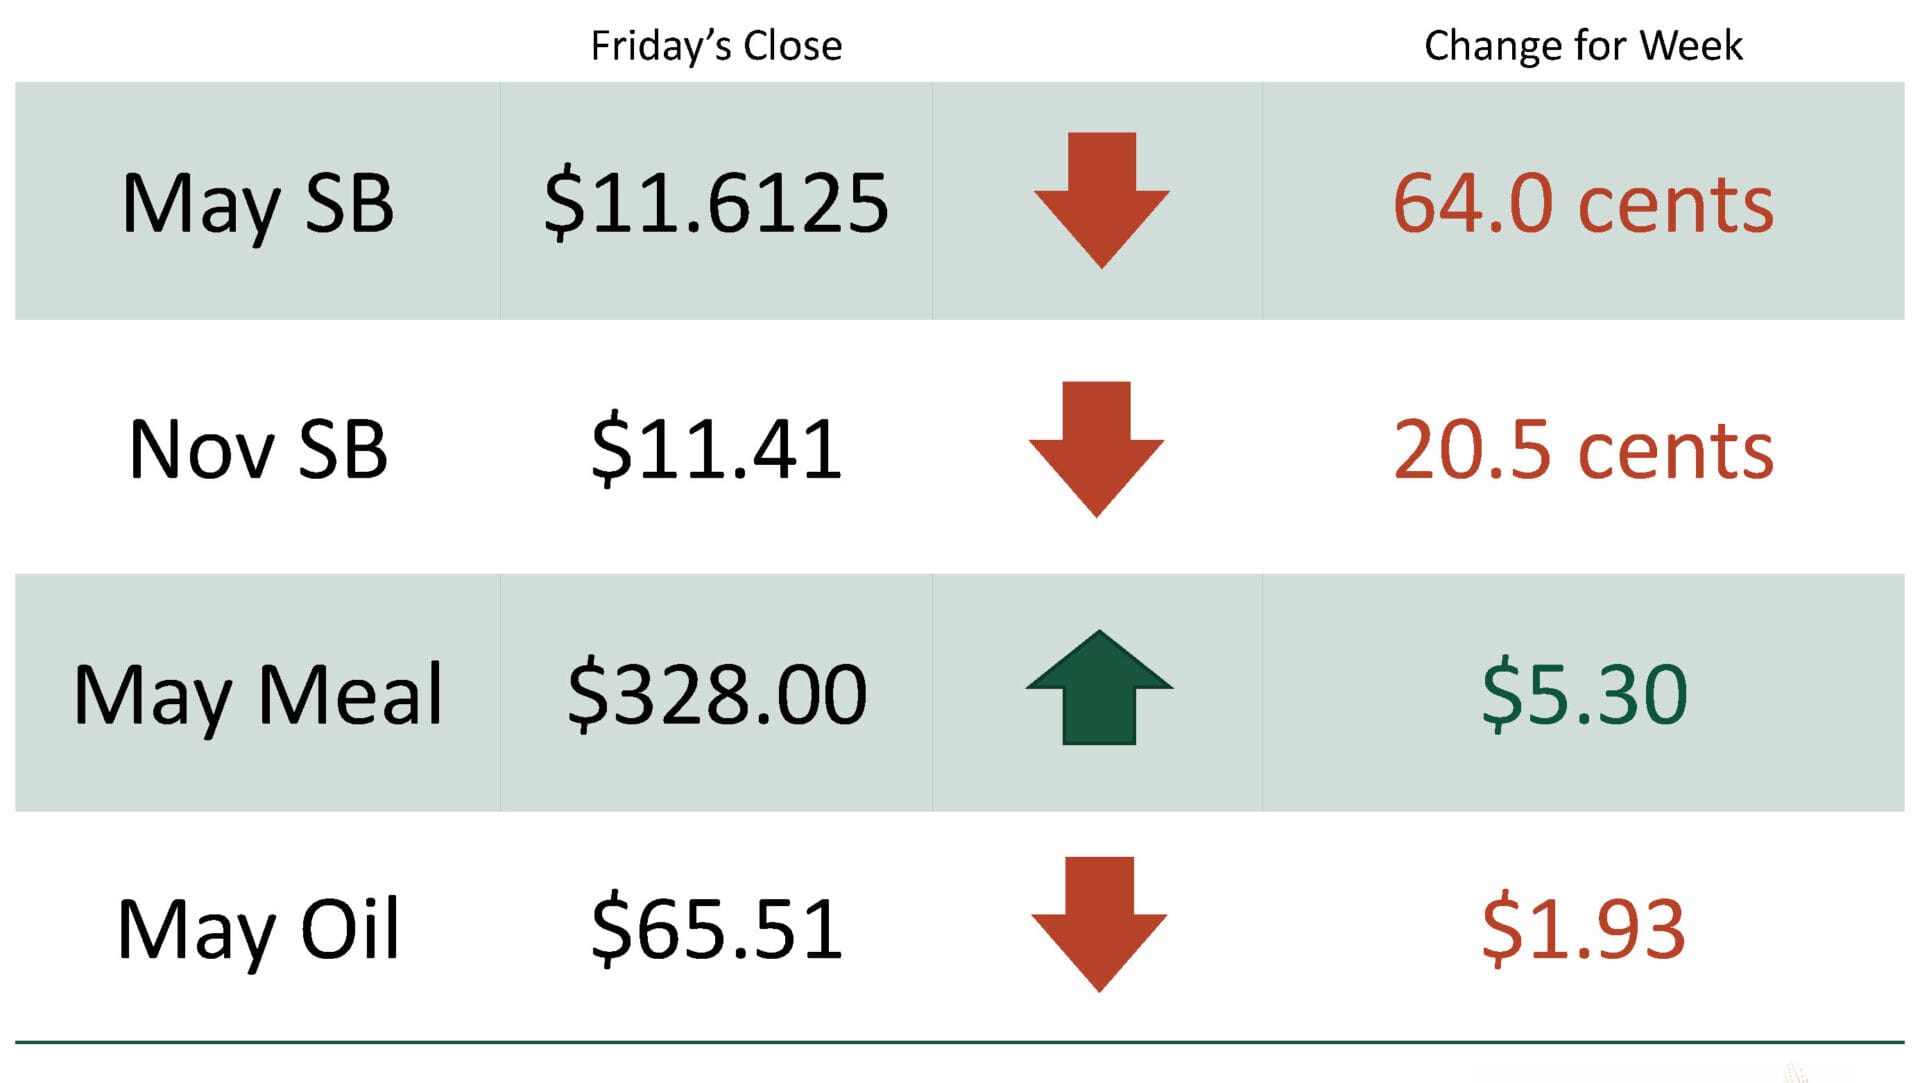Screen dimensions: 1920x1083
Task: Select the $11.41 closing price
Action: click(x=716, y=449)
